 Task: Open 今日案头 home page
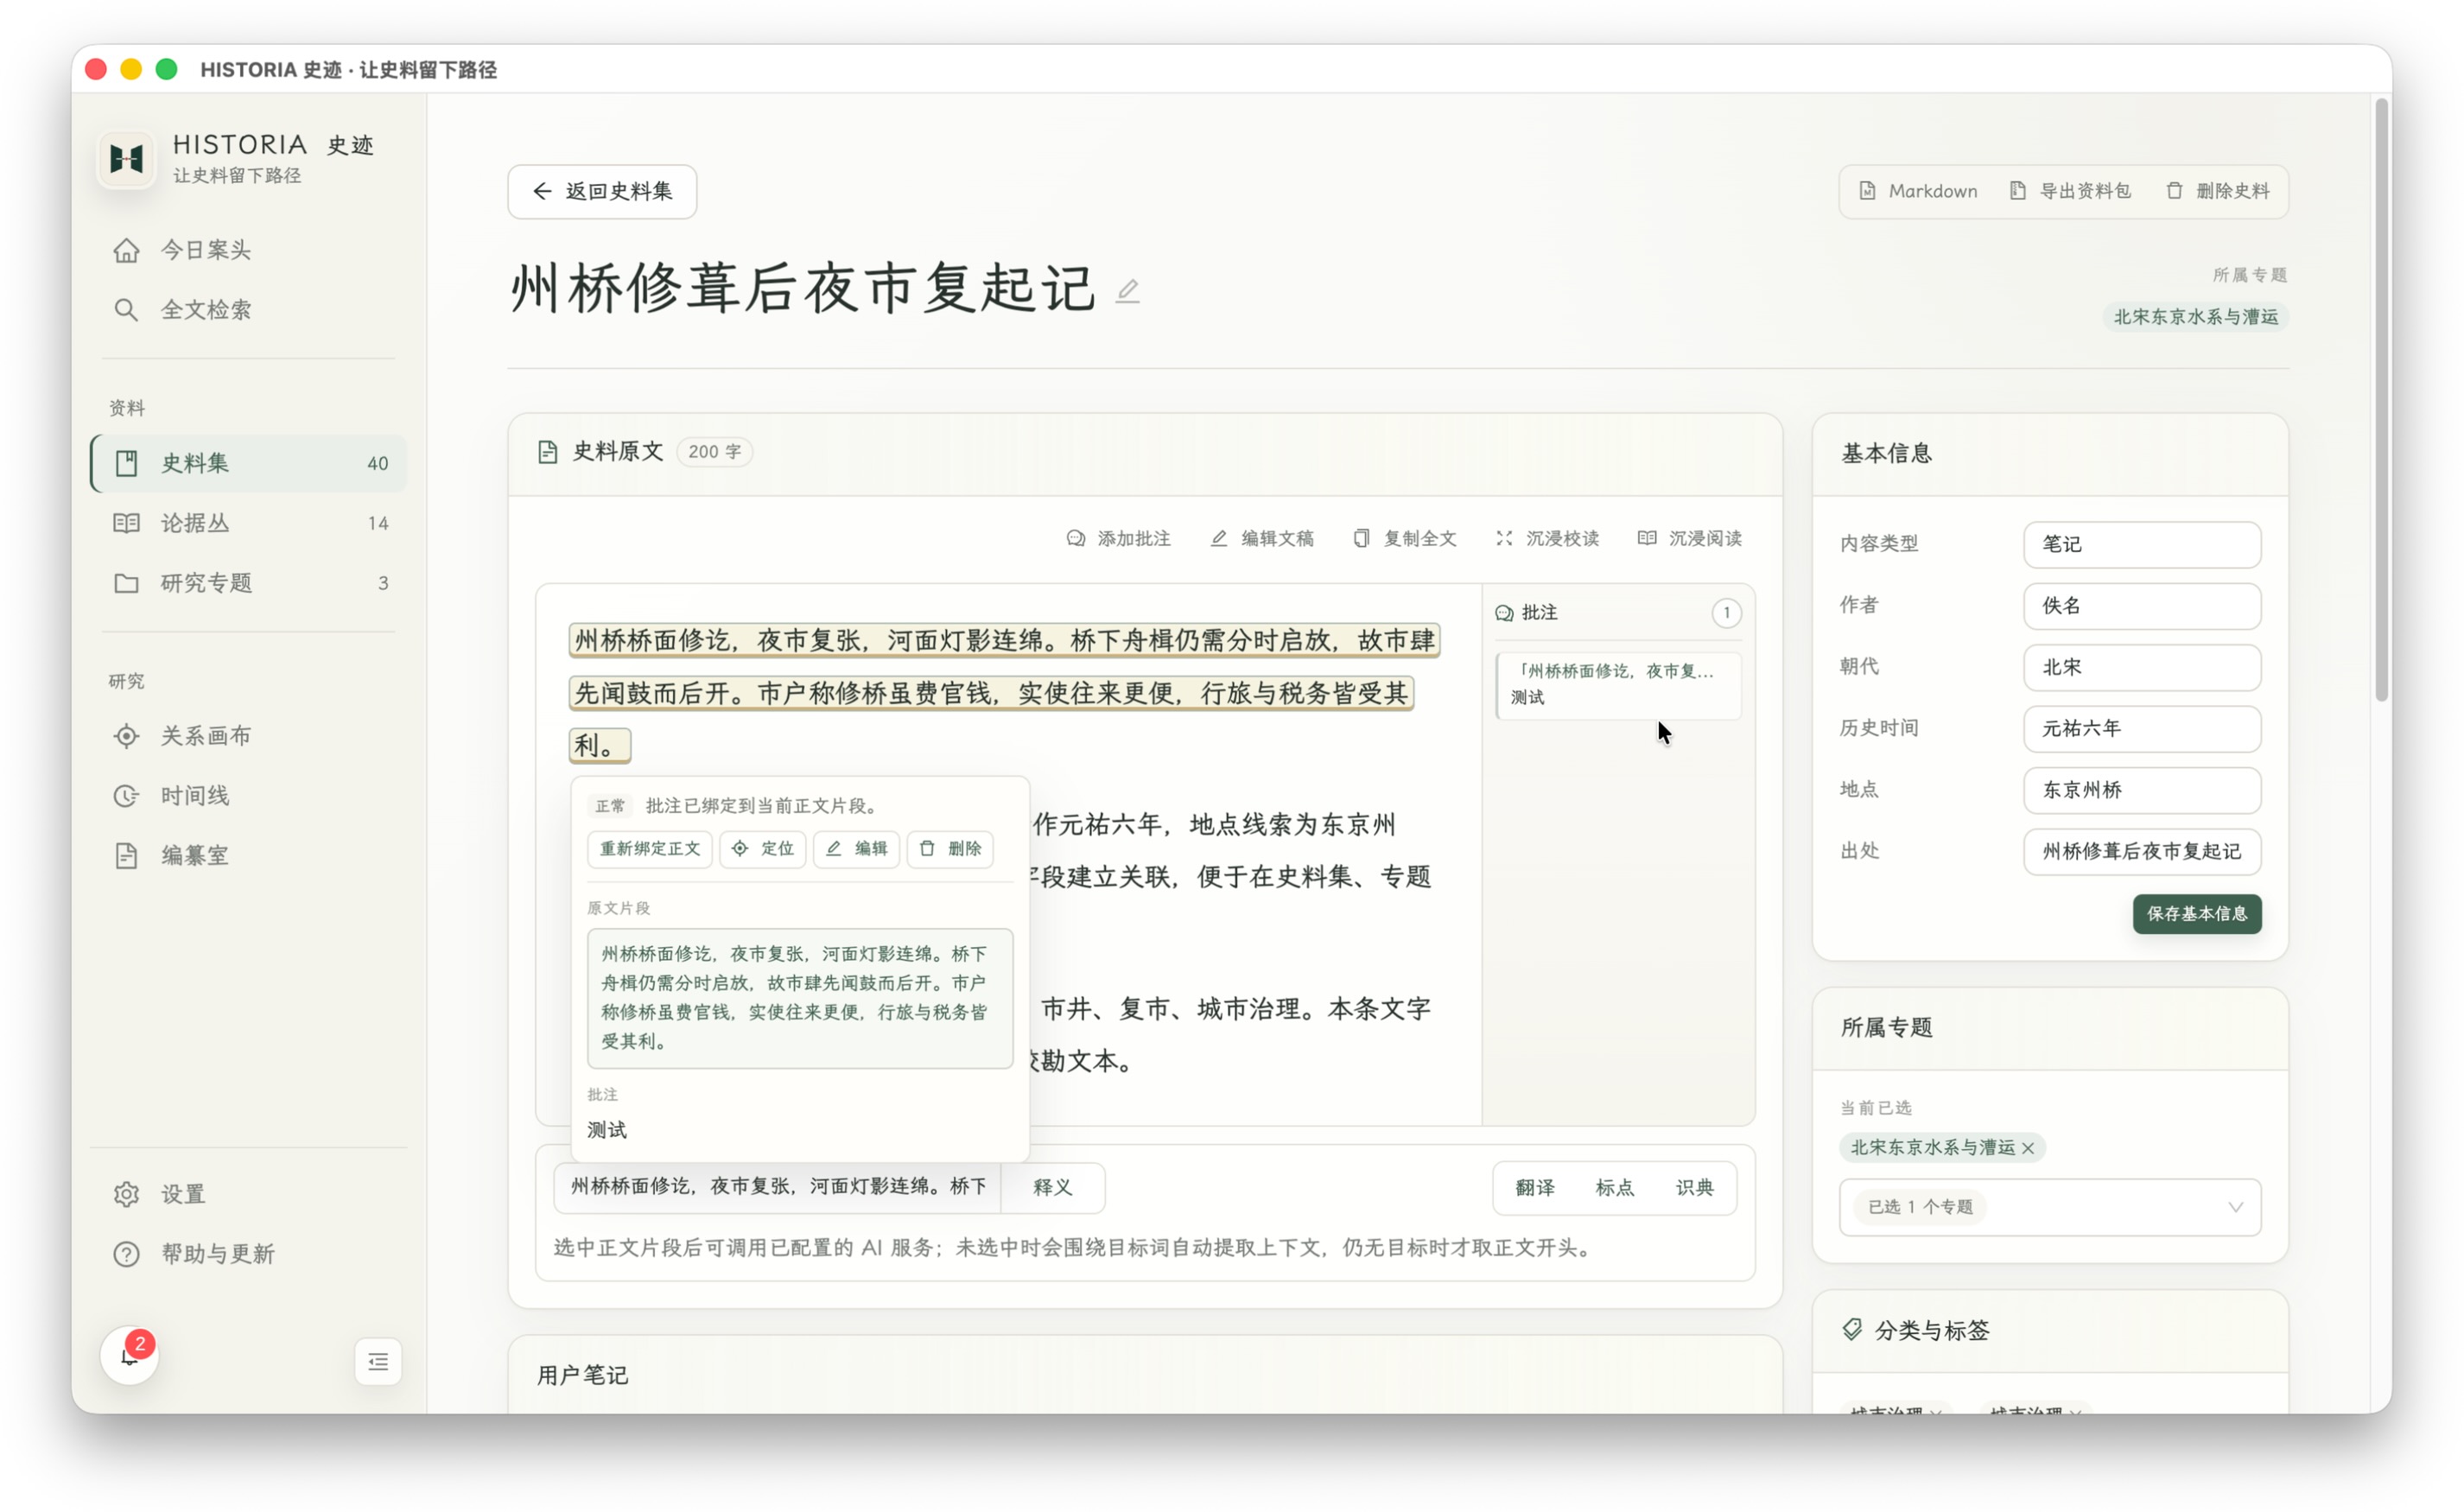click(x=249, y=250)
